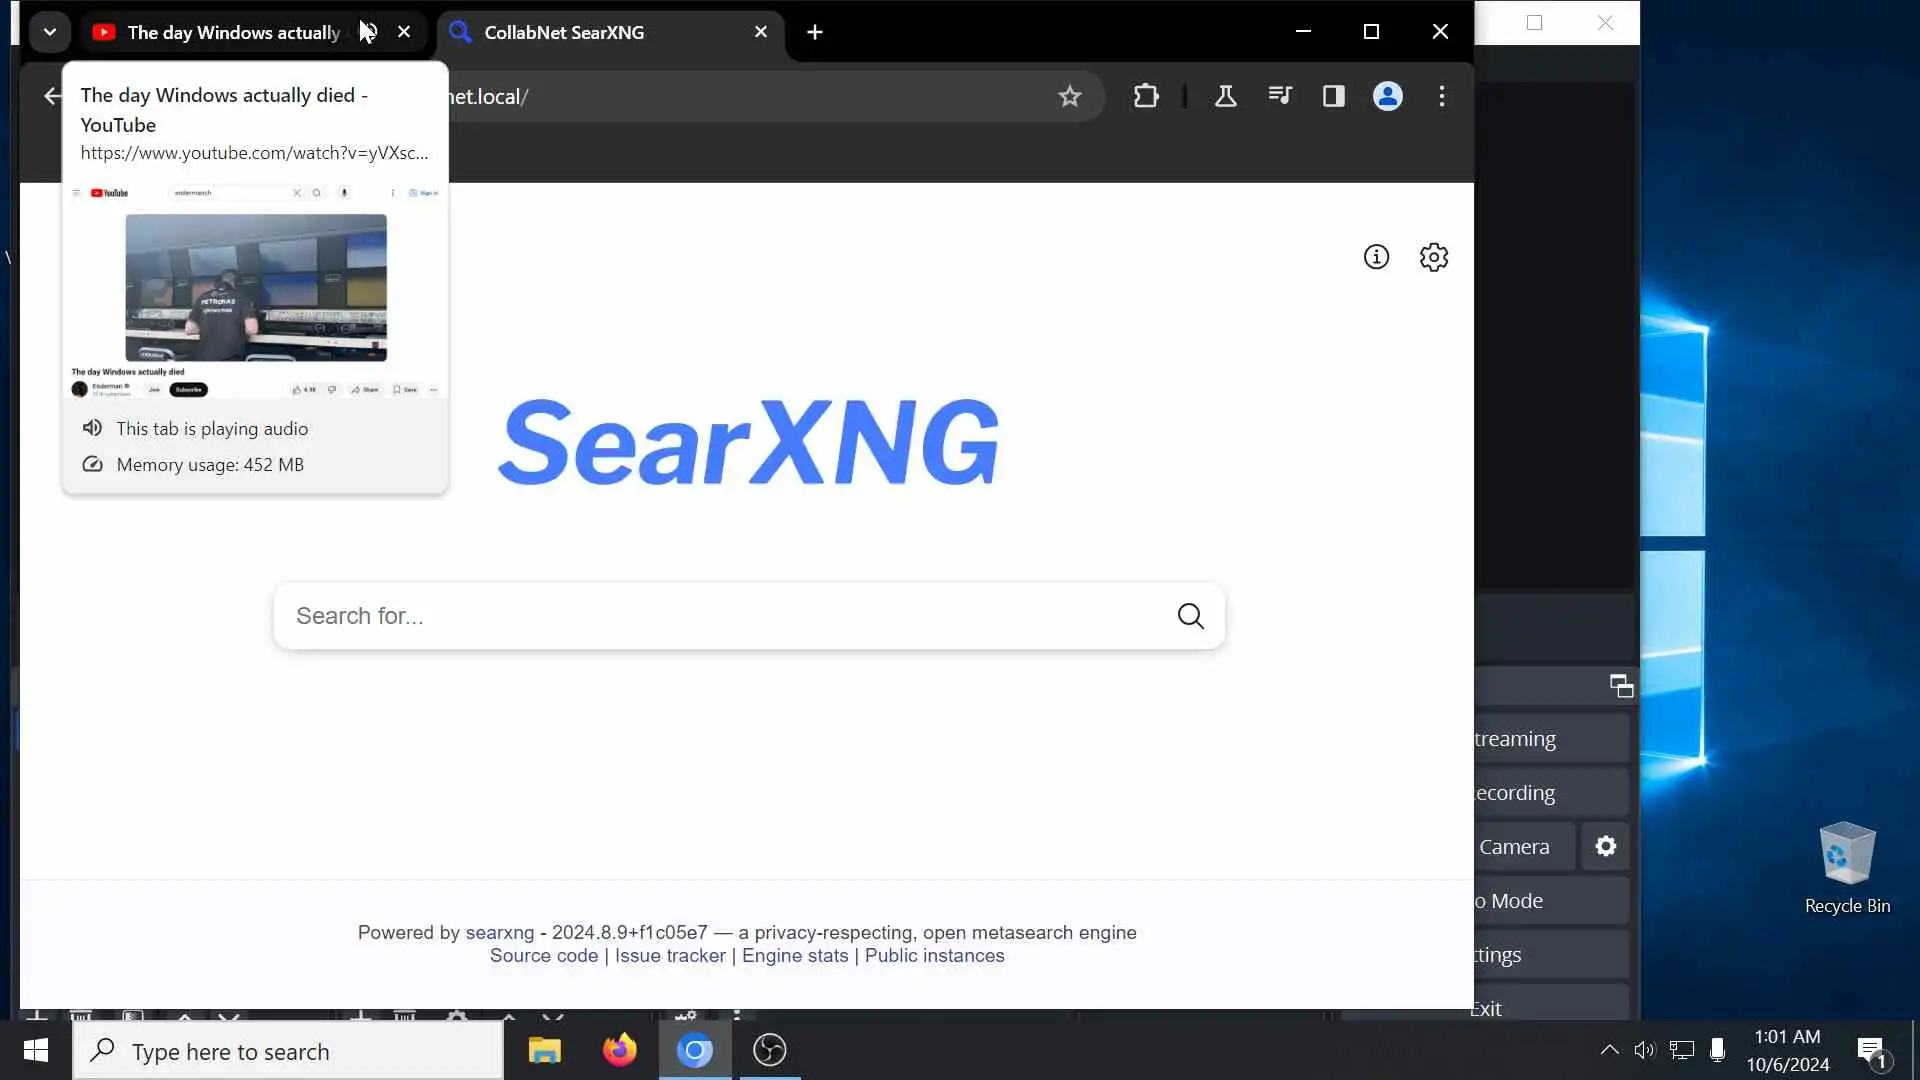The height and width of the screenshot is (1080, 1920).
Task: Click the magnifier search submit button
Action: coord(1190,616)
